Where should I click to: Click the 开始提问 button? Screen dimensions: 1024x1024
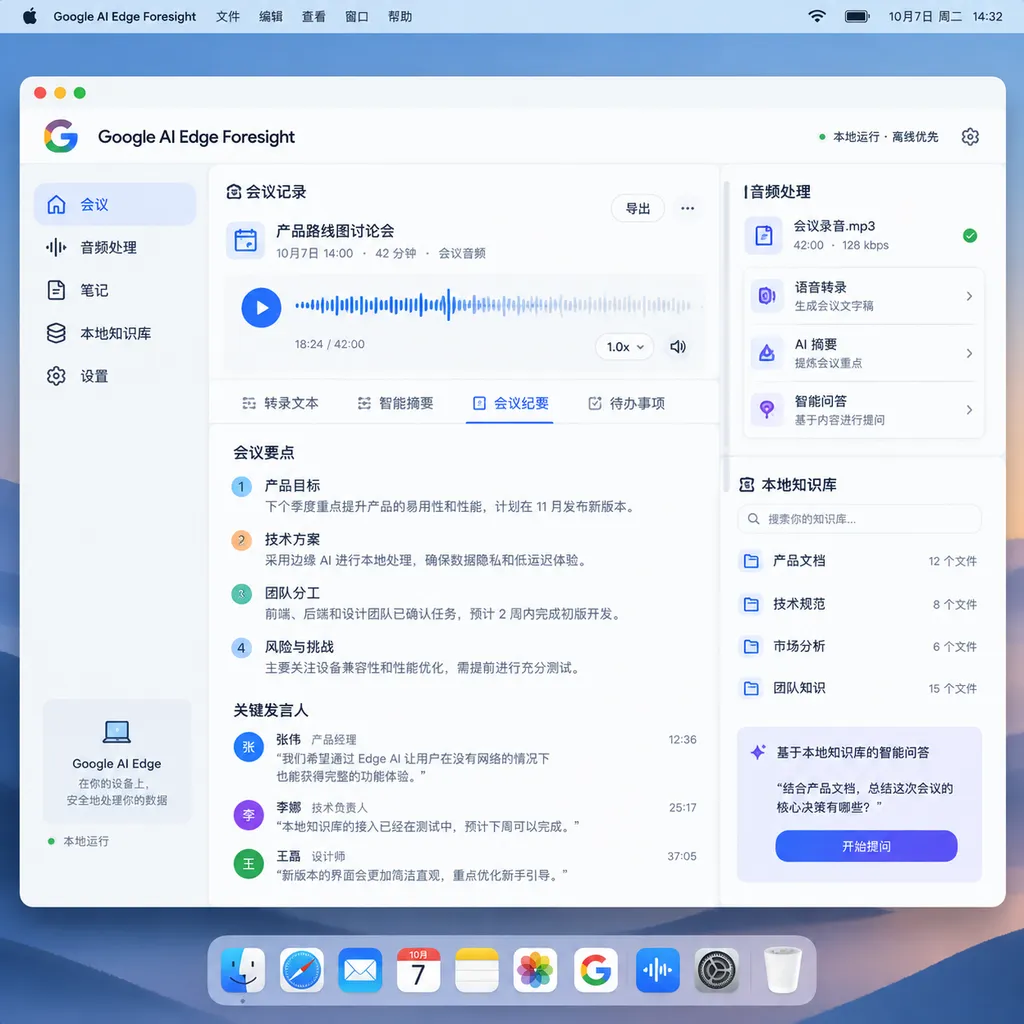(x=866, y=846)
